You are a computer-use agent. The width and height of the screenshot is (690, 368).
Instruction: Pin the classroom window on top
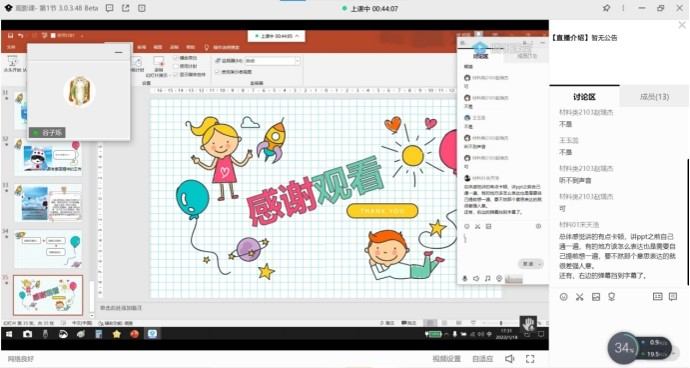pyautogui.click(x=606, y=8)
